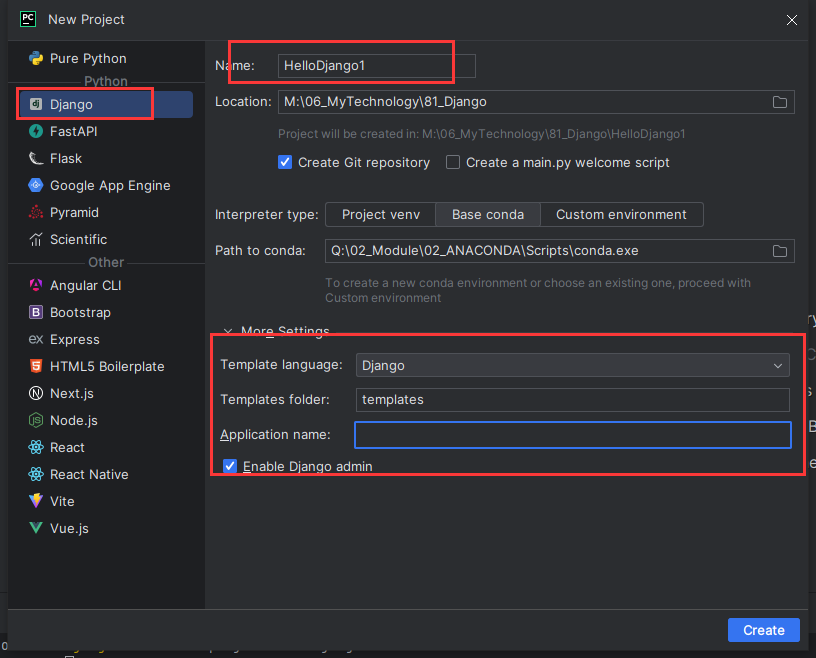The height and width of the screenshot is (658, 816).
Task: Click the React atom icon
Action: pos(36,447)
